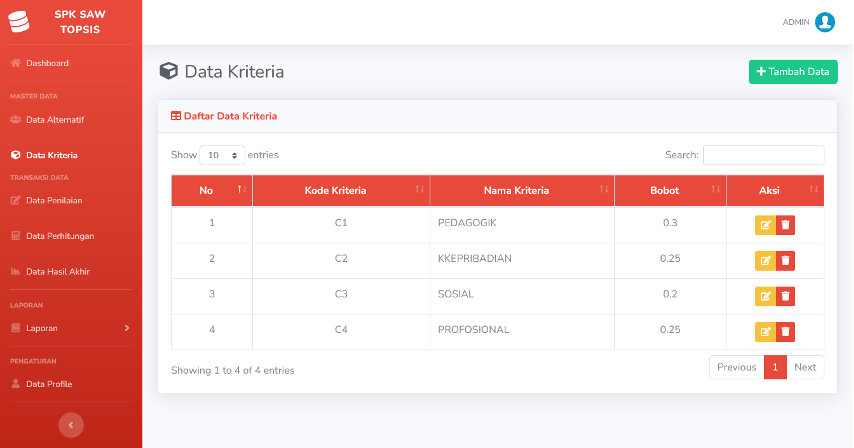Image resolution: width=854 pixels, height=448 pixels.
Task: Delete the C4 PROFOSIONAL row
Action: point(785,332)
